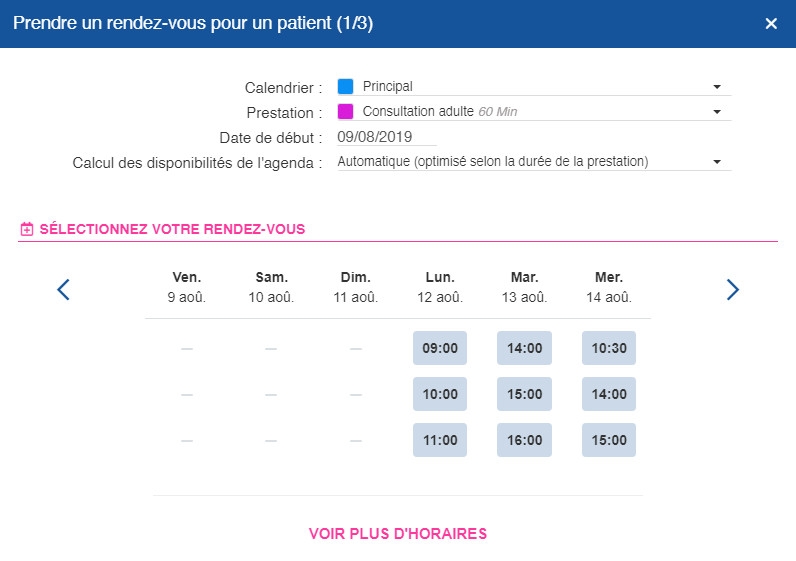
Task: Select the 14:00 slot on Wednesday
Action: (609, 394)
